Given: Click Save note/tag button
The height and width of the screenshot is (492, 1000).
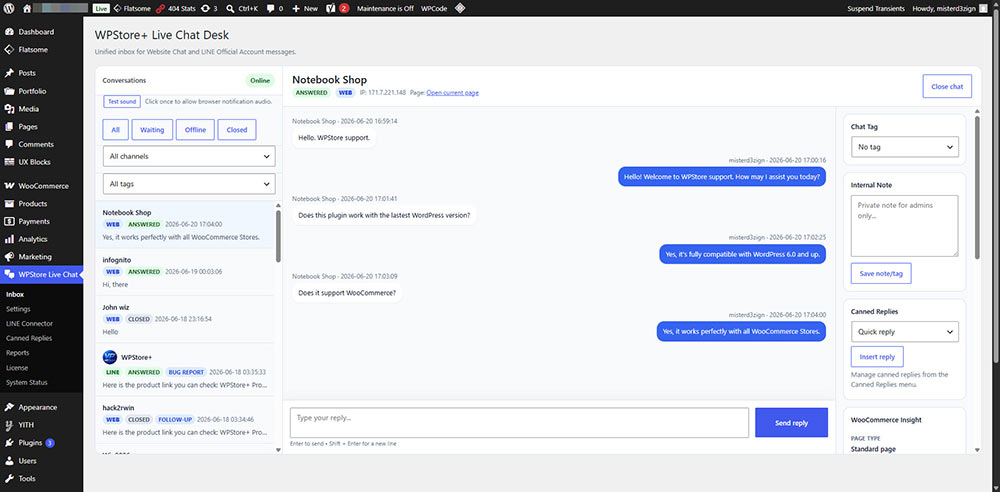Looking at the screenshot, I should click(881, 273).
